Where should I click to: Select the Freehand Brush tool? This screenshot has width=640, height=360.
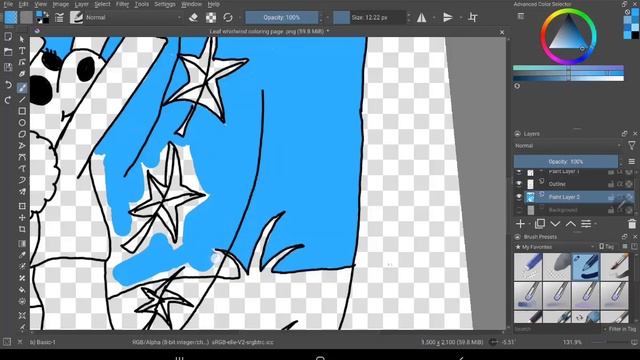tap(22, 88)
